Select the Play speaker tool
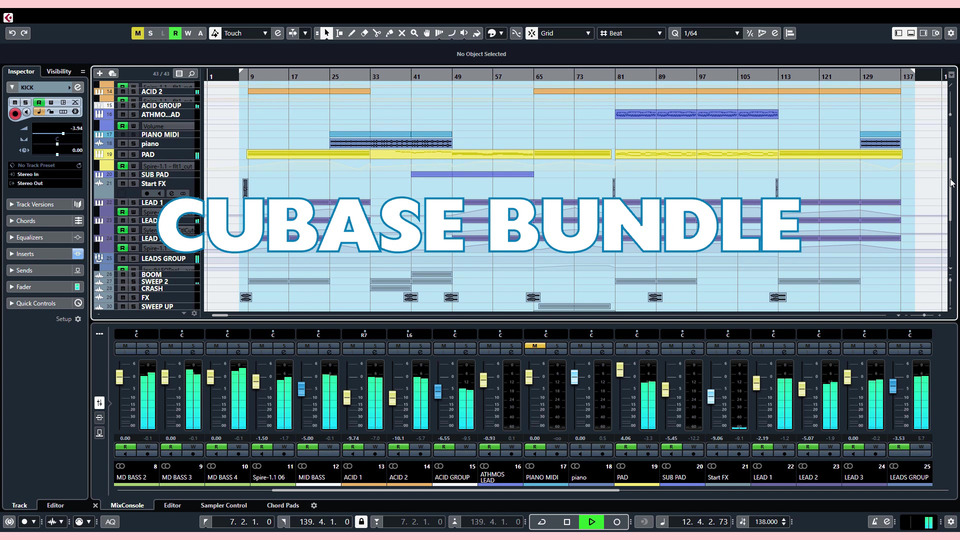 coord(464,33)
